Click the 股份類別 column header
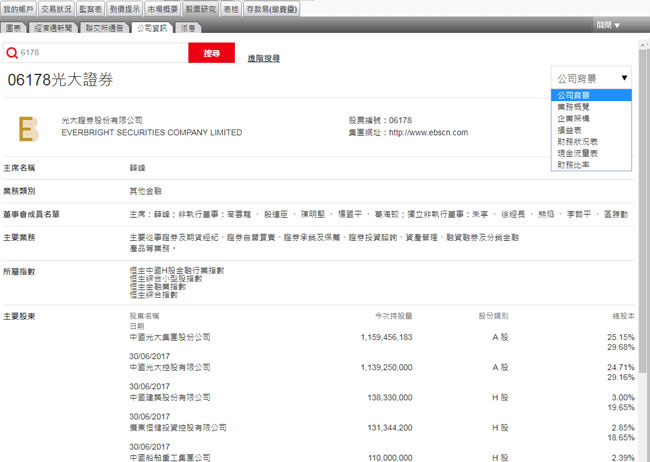The image size is (650, 462). 493,316
